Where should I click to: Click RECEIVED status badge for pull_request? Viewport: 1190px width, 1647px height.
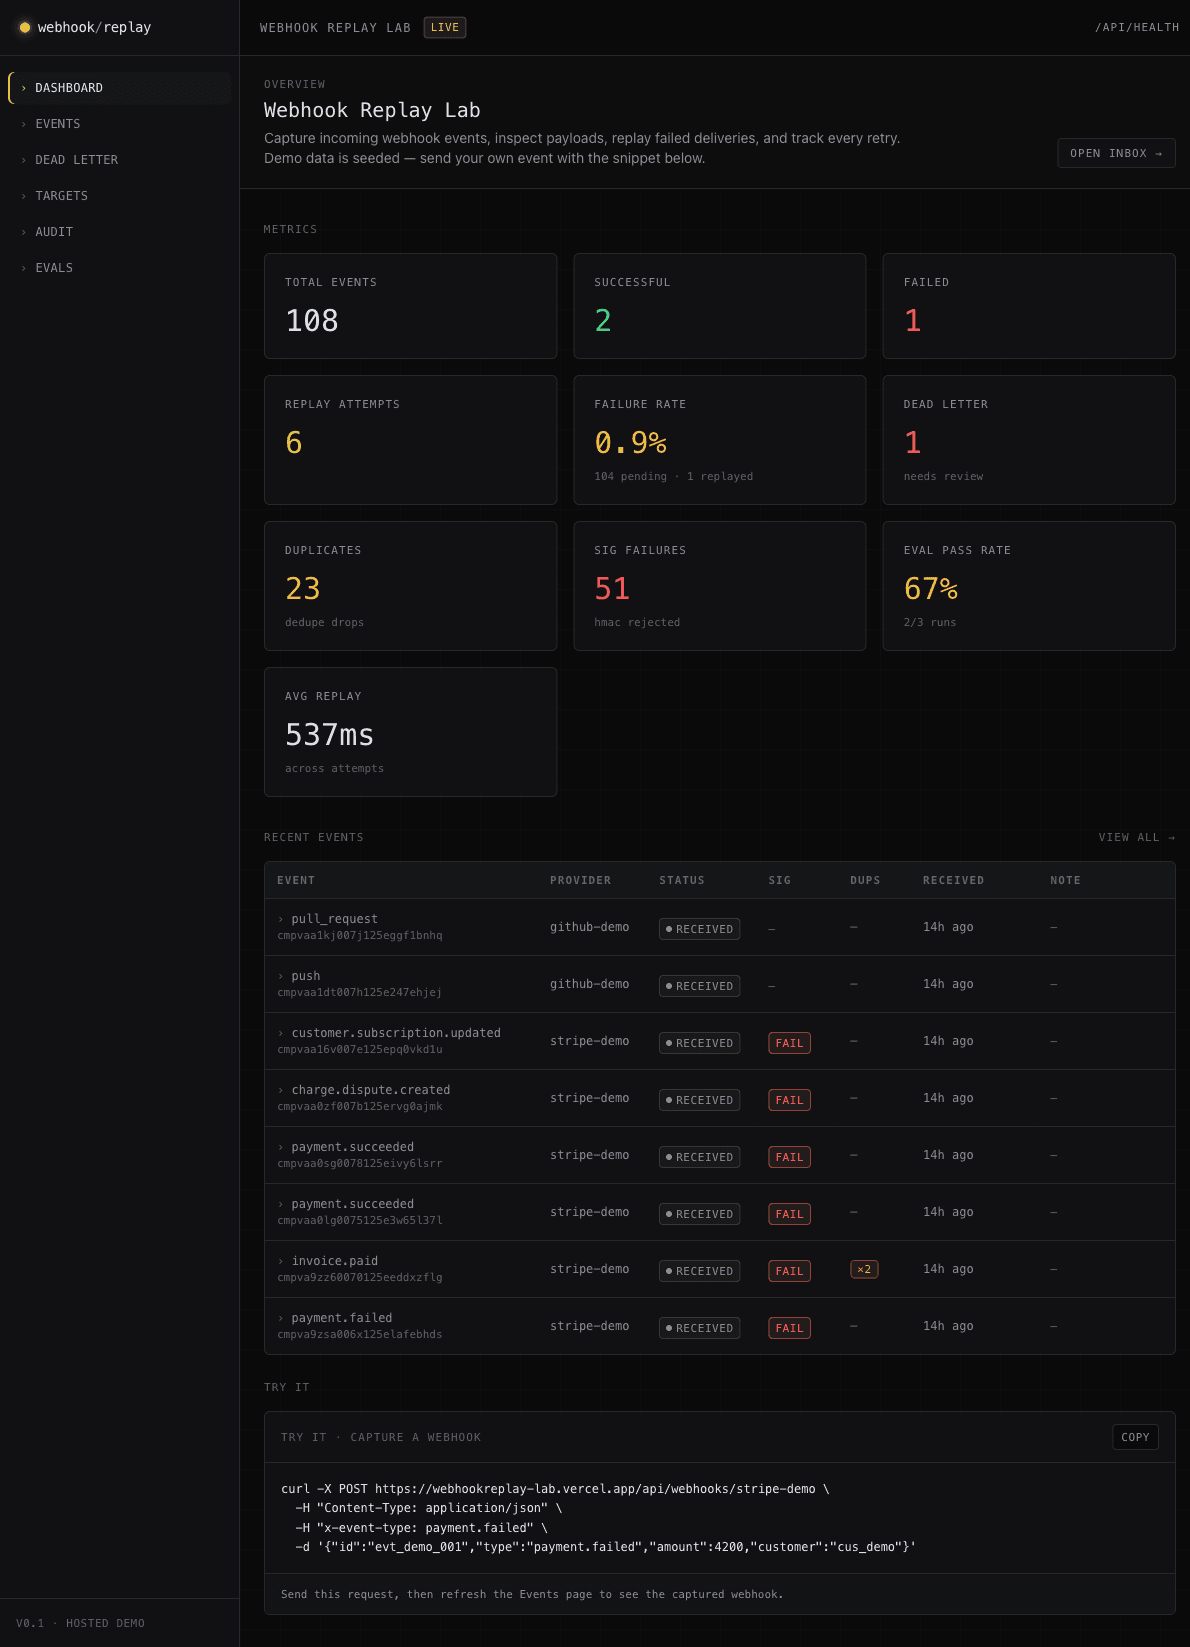click(699, 929)
